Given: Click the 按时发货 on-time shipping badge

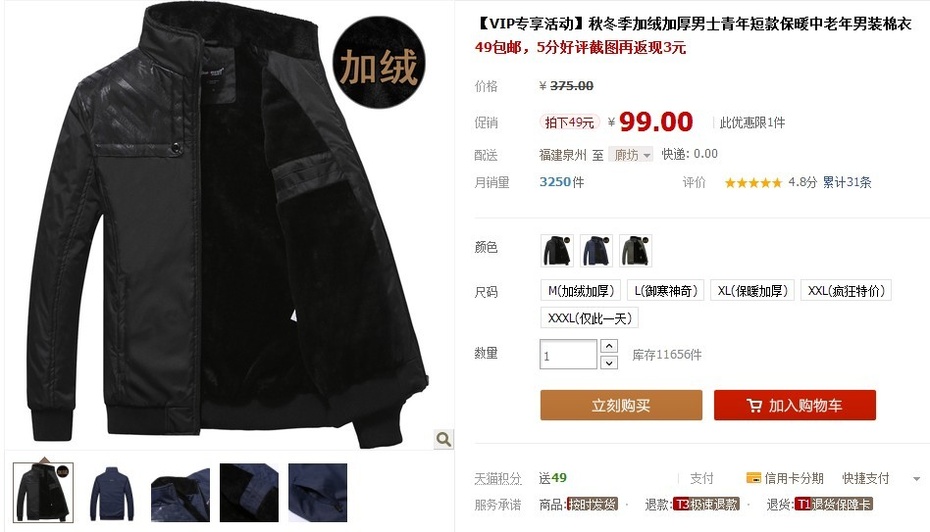Looking at the screenshot, I should 592,504.
